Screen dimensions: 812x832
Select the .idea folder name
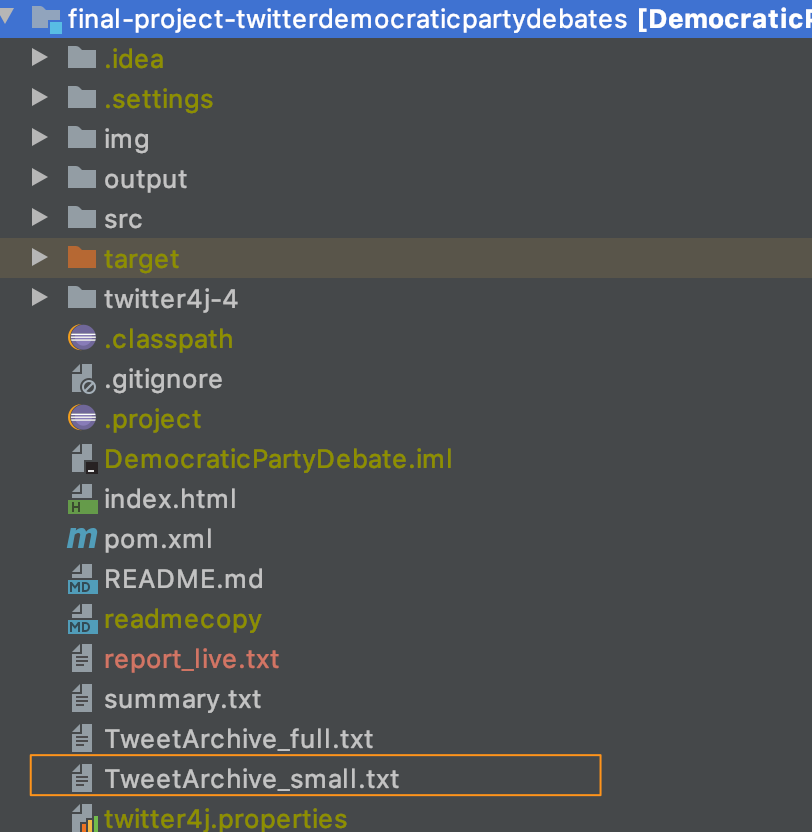(x=134, y=58)
